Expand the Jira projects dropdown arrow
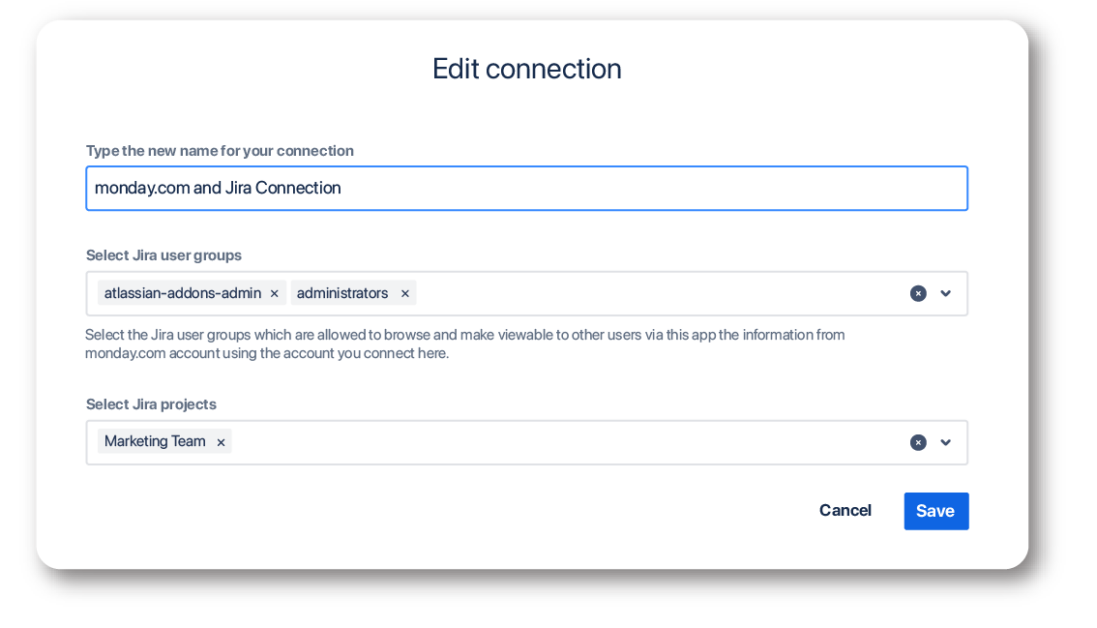 (x=946, y=442)
